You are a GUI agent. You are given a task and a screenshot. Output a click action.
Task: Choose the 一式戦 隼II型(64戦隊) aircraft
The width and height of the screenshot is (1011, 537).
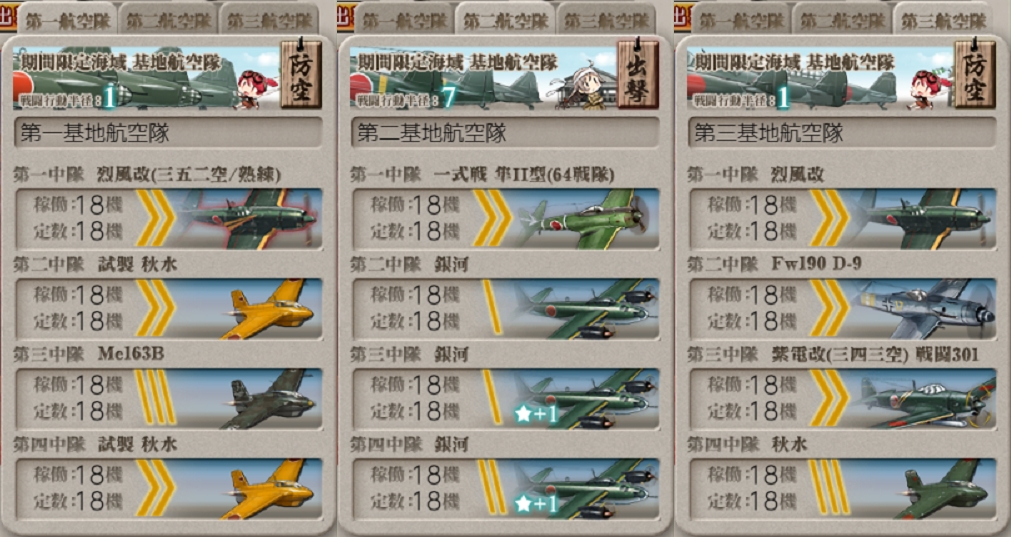506,219
